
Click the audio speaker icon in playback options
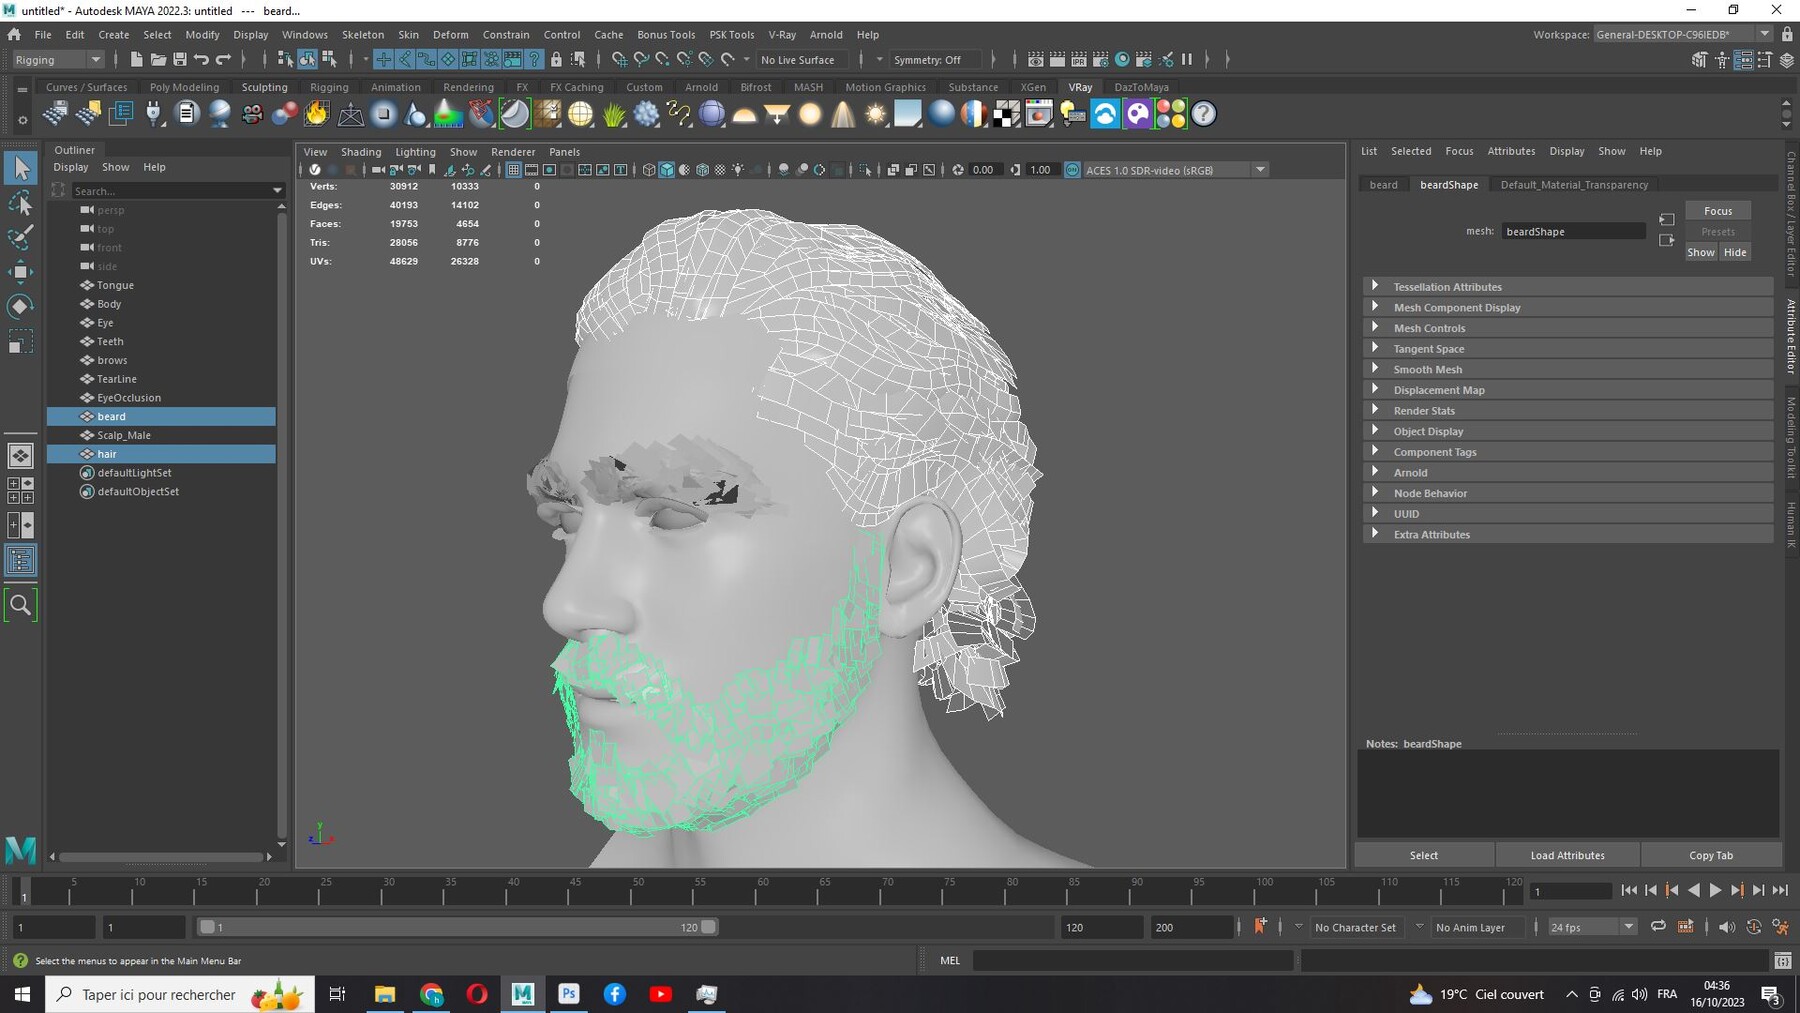[1727, 927]
